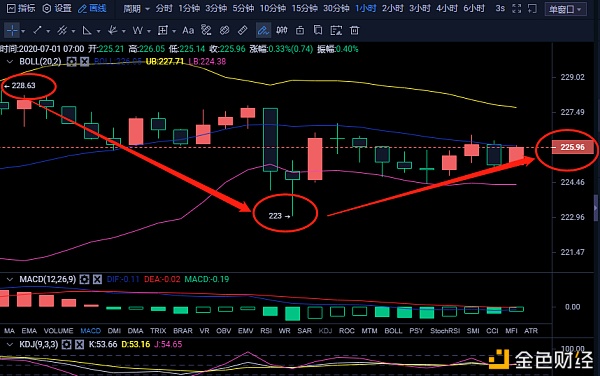Select the crosshair cursor tool

pyautogui.click(x=12, y=30)
